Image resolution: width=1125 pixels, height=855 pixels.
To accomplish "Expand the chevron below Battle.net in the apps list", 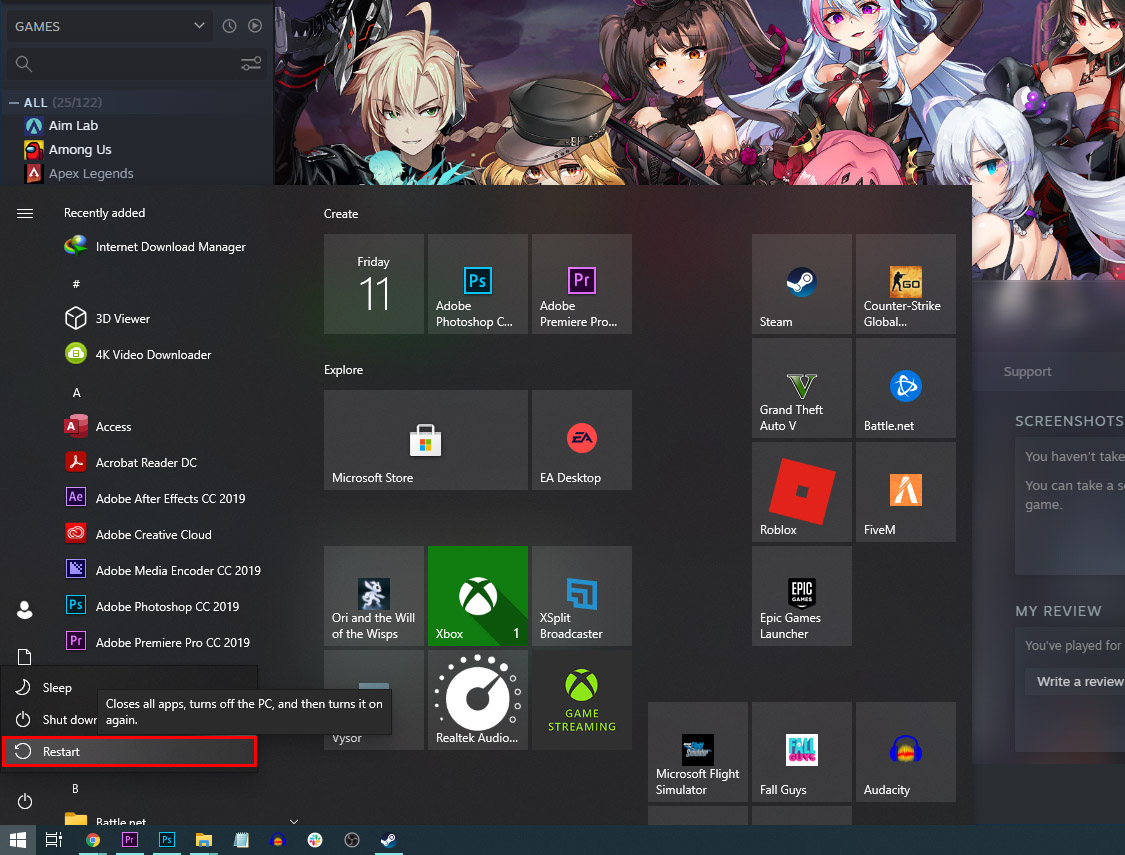I will click(x=292, y=820).
